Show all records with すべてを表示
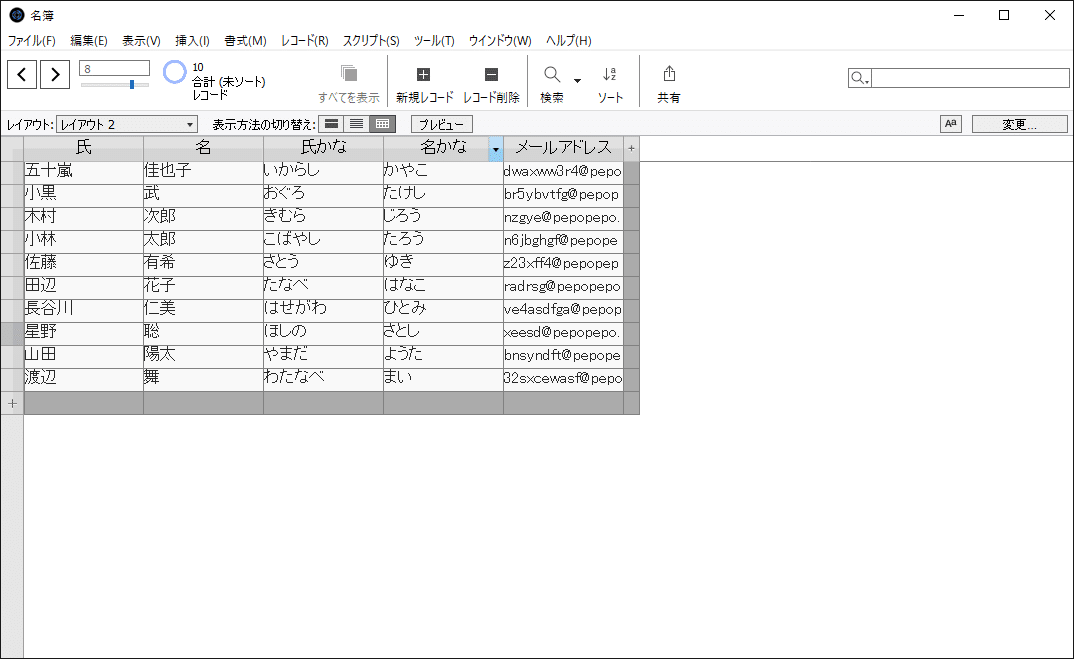 [x=350, y=80]
